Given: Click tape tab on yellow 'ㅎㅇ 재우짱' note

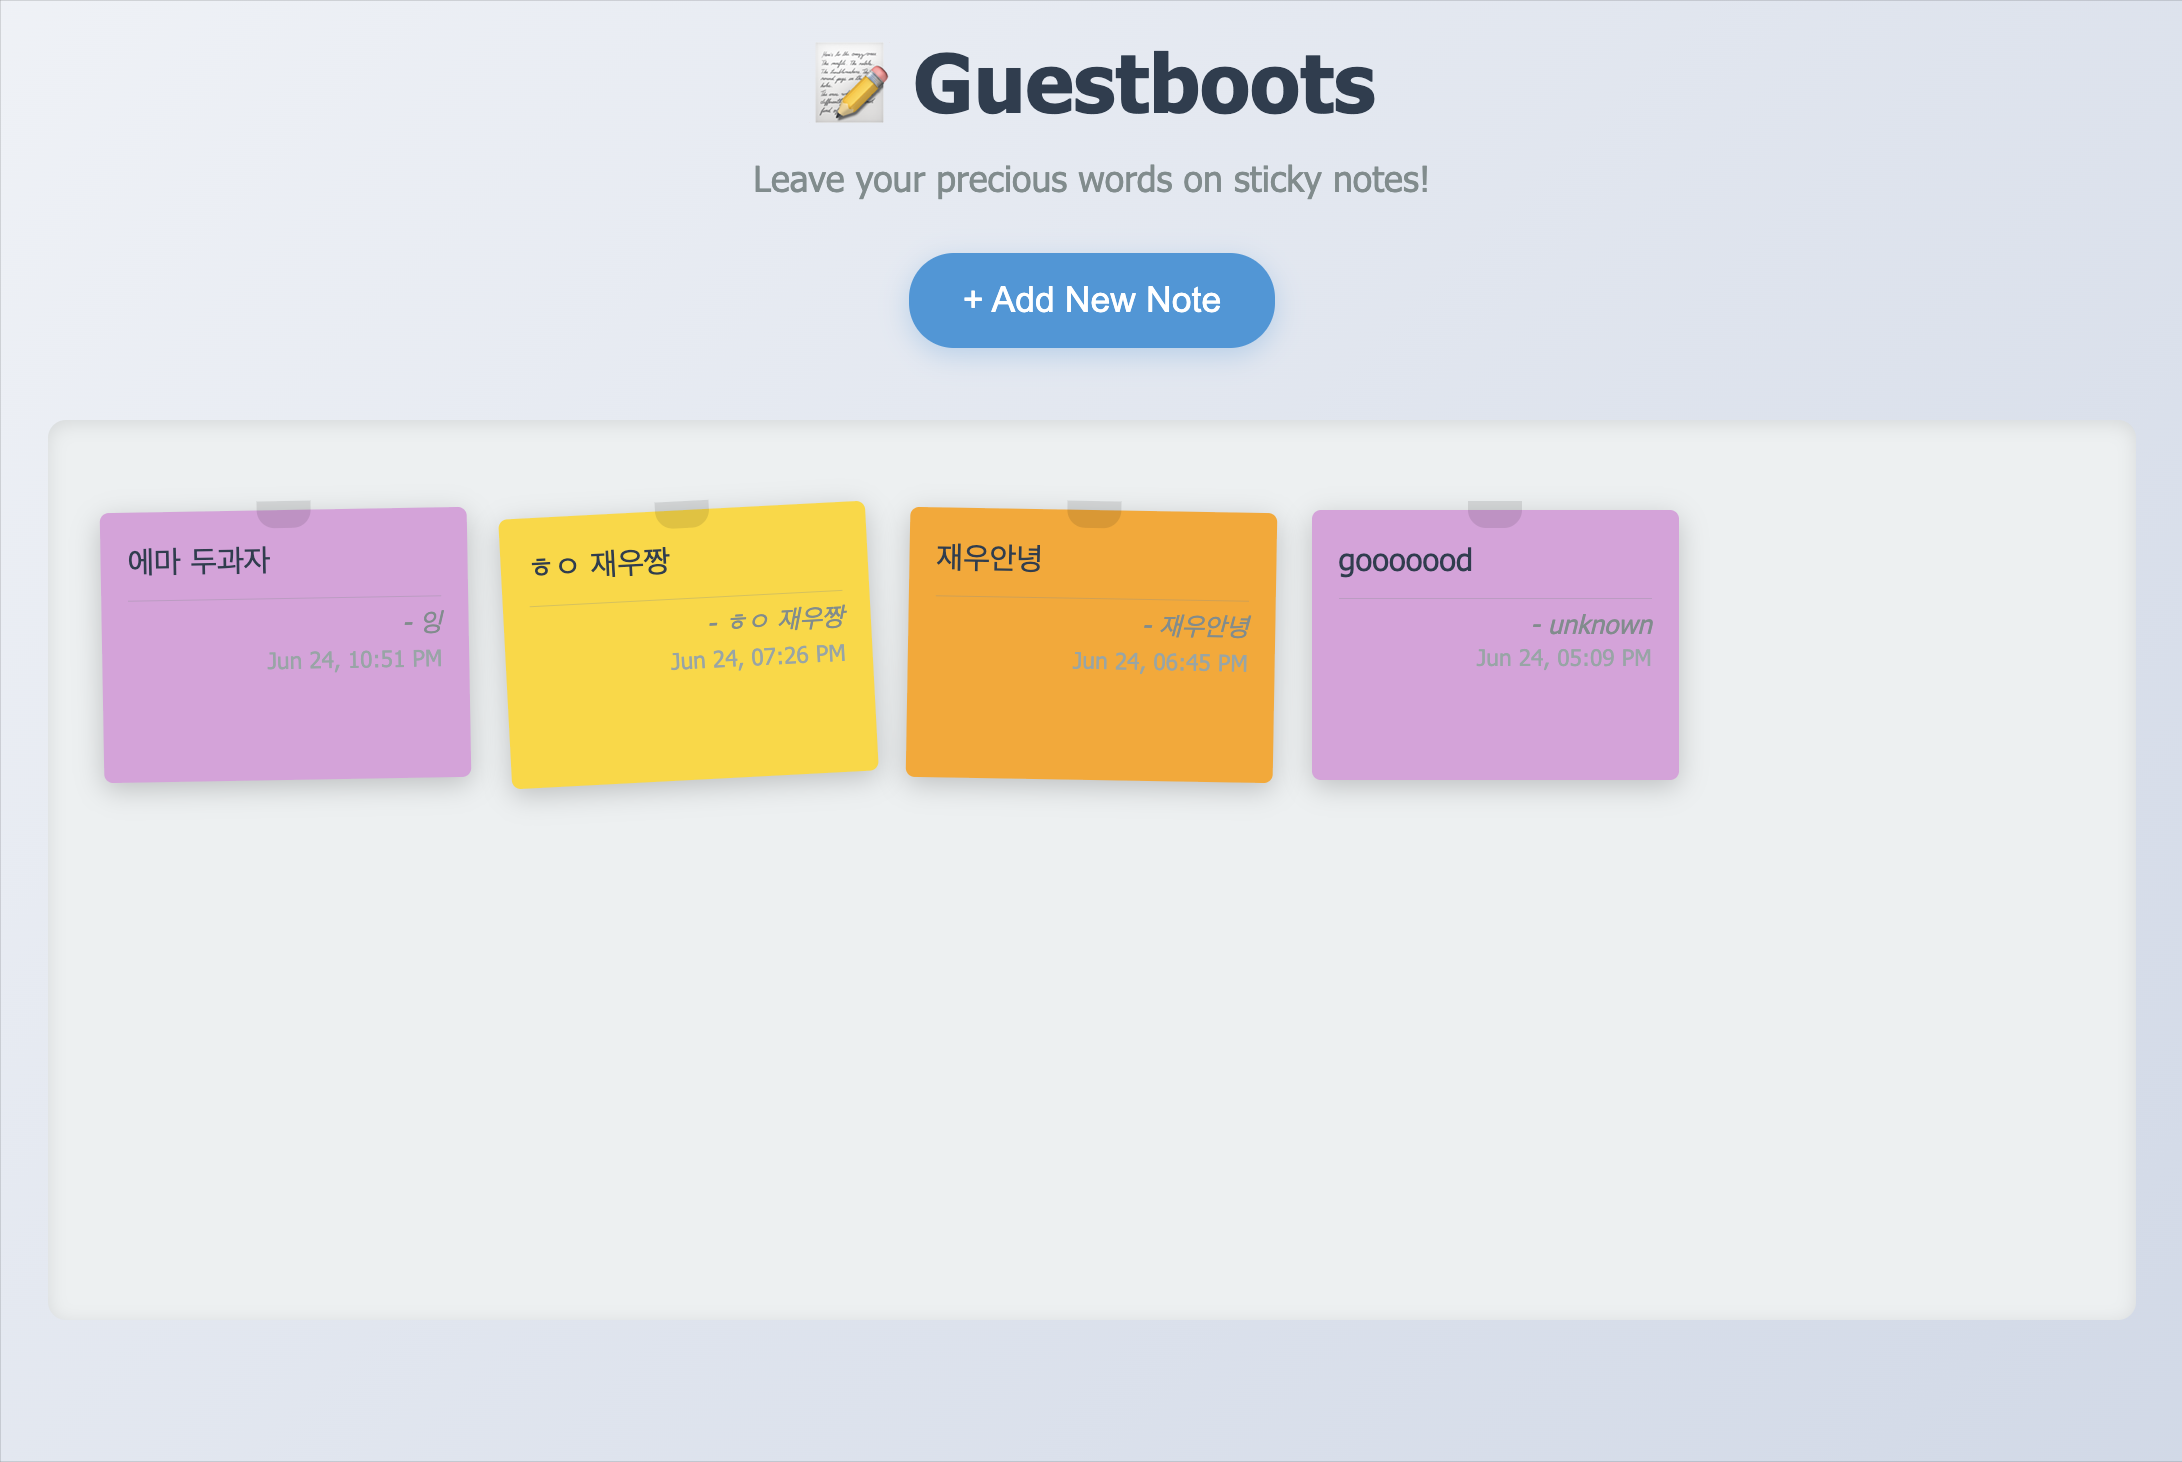Looking at the screenshot, I should [x=682, y=513].
